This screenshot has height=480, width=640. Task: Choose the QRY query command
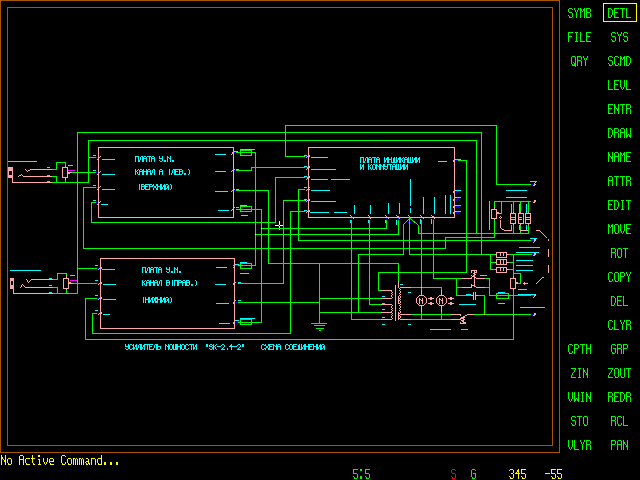click(x=579, y=61)
